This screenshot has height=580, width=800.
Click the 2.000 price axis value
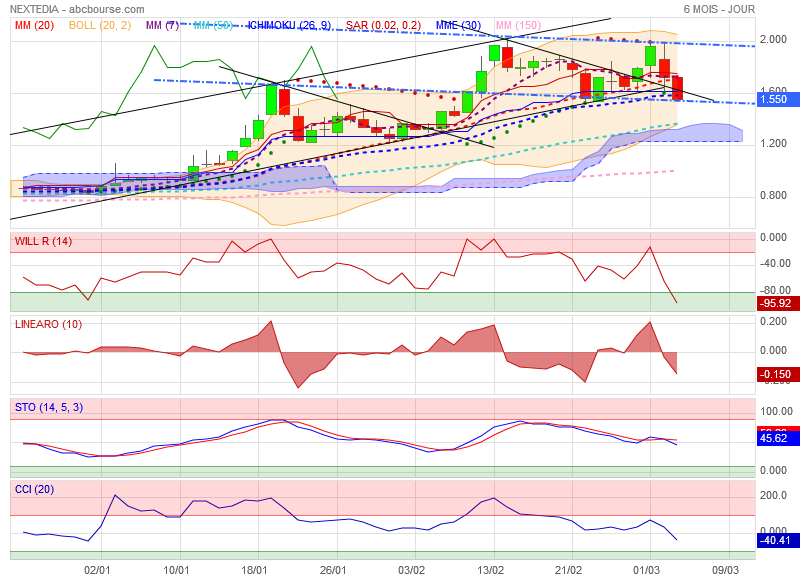(x=773, y=40)
